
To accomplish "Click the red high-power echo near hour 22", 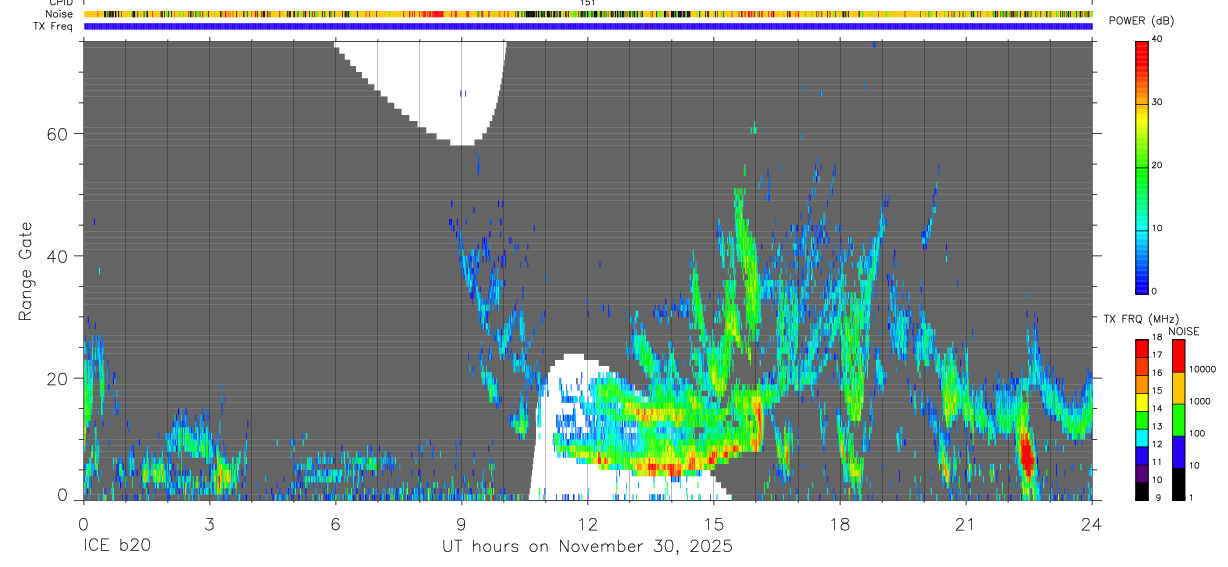I will click(x=1025, y=455).
